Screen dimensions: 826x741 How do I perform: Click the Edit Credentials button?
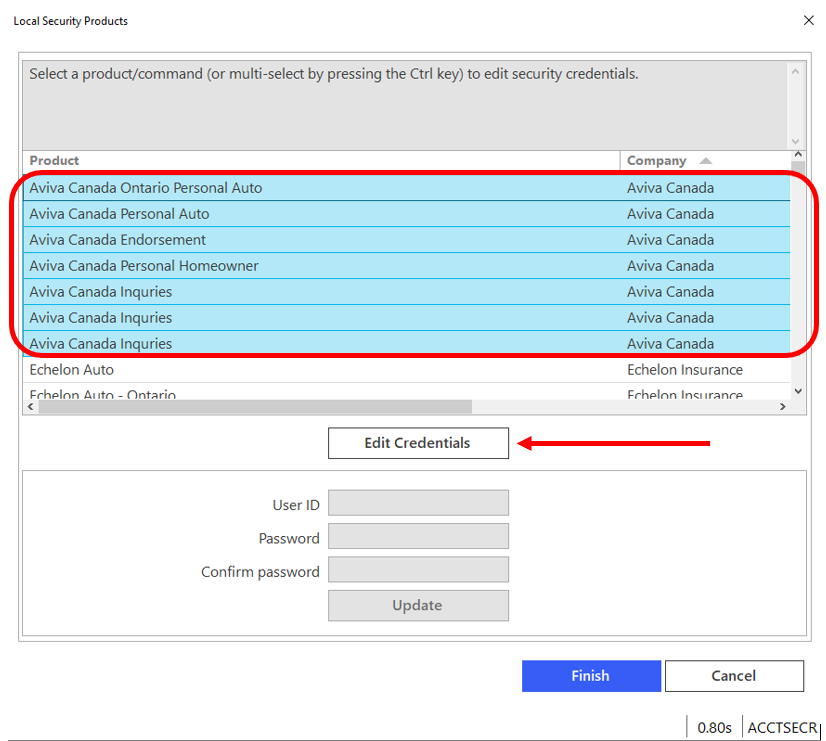418,443
